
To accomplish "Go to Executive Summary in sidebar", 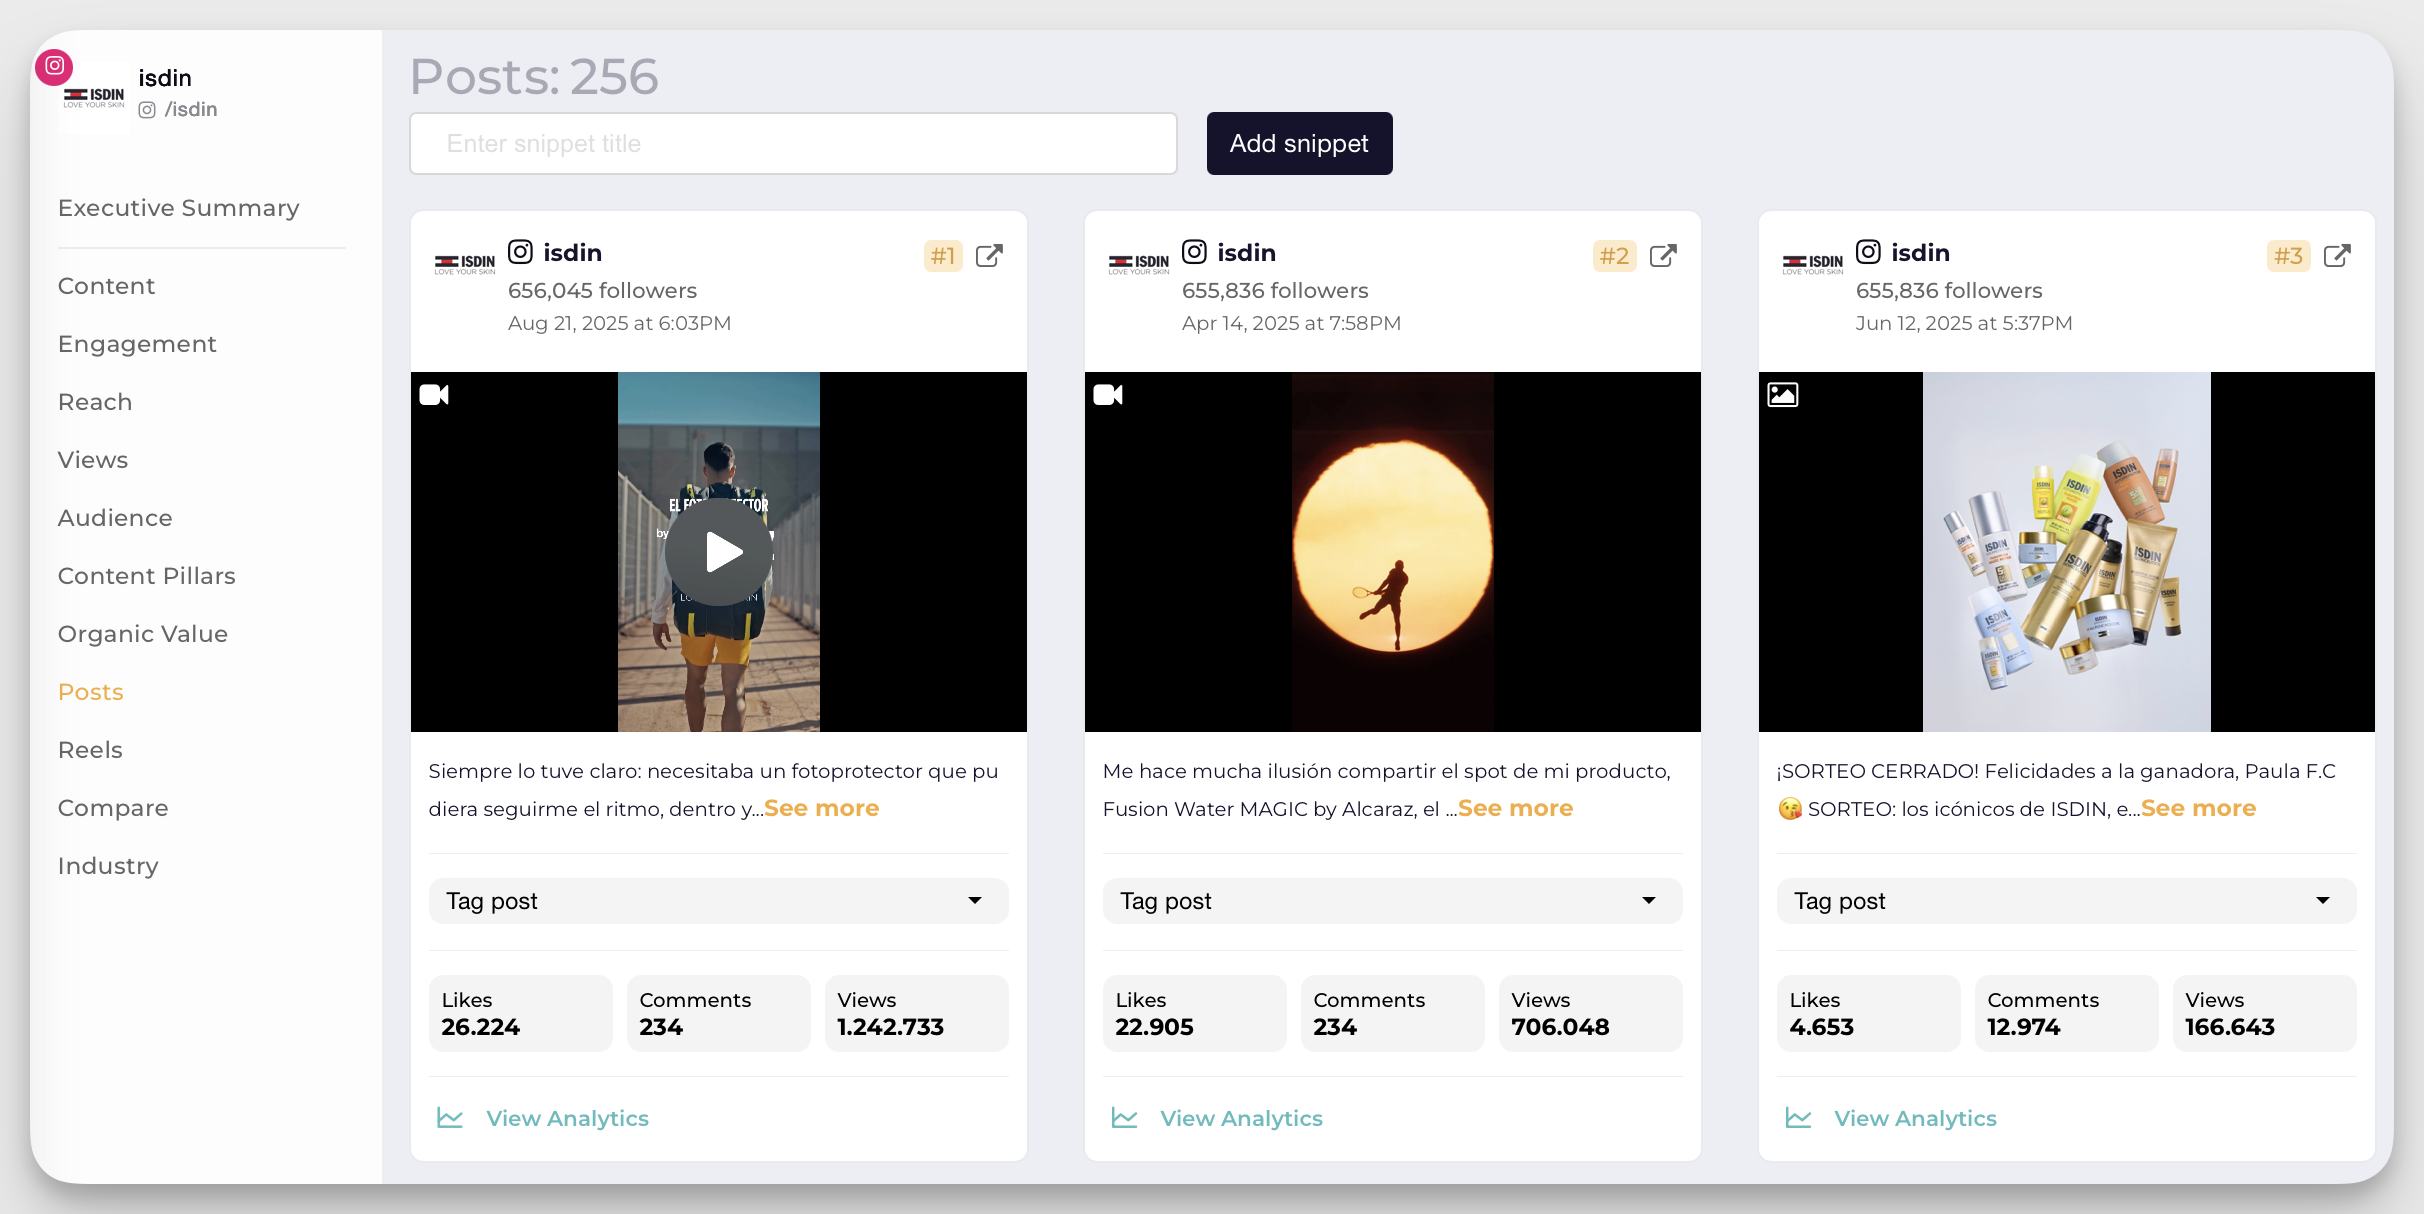I will [x=178, y=208].
